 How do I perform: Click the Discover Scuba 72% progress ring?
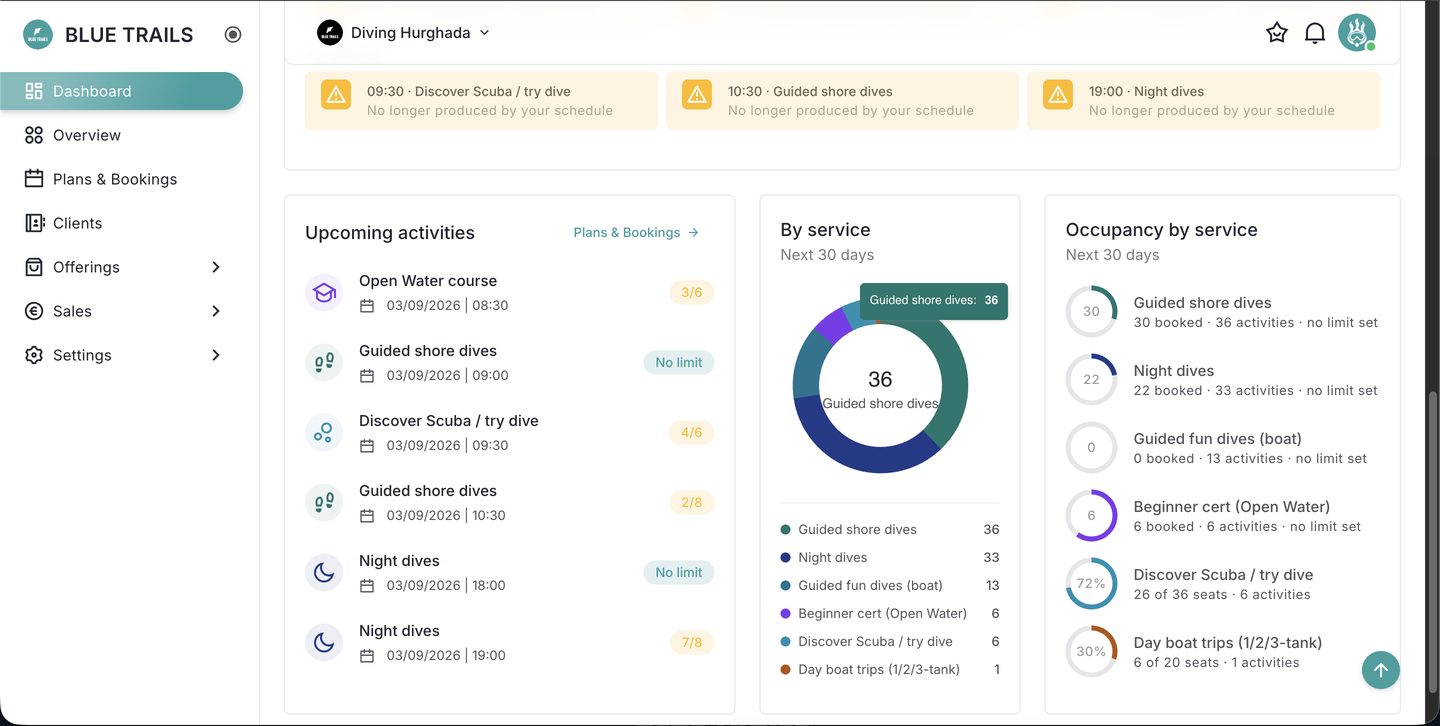[1091, 583]
